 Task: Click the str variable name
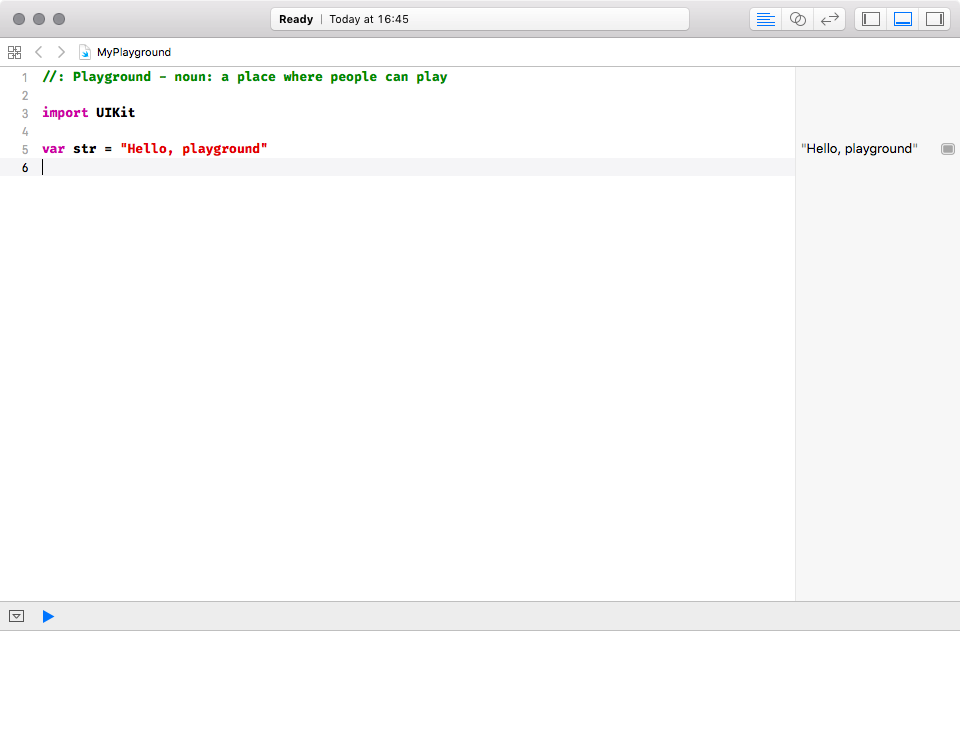coord(84,149)
